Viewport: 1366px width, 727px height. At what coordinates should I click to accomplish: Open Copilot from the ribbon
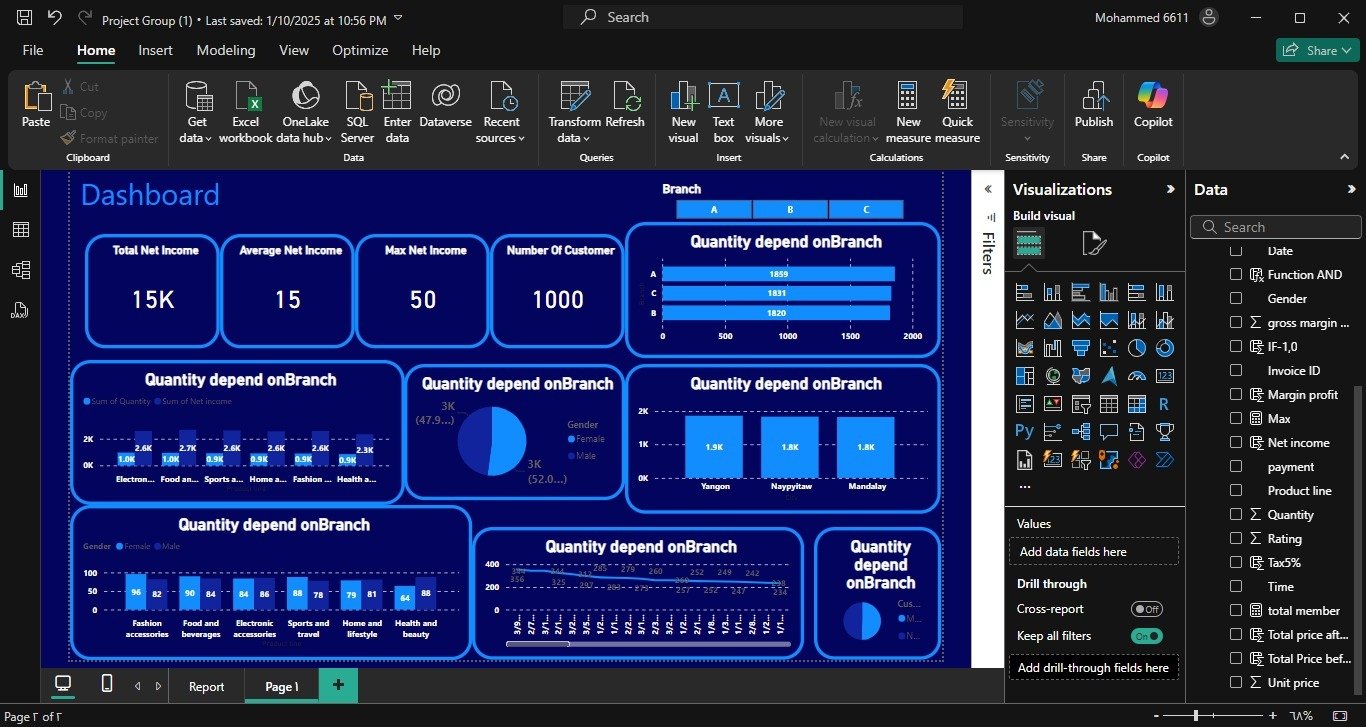click(1153, 97)
